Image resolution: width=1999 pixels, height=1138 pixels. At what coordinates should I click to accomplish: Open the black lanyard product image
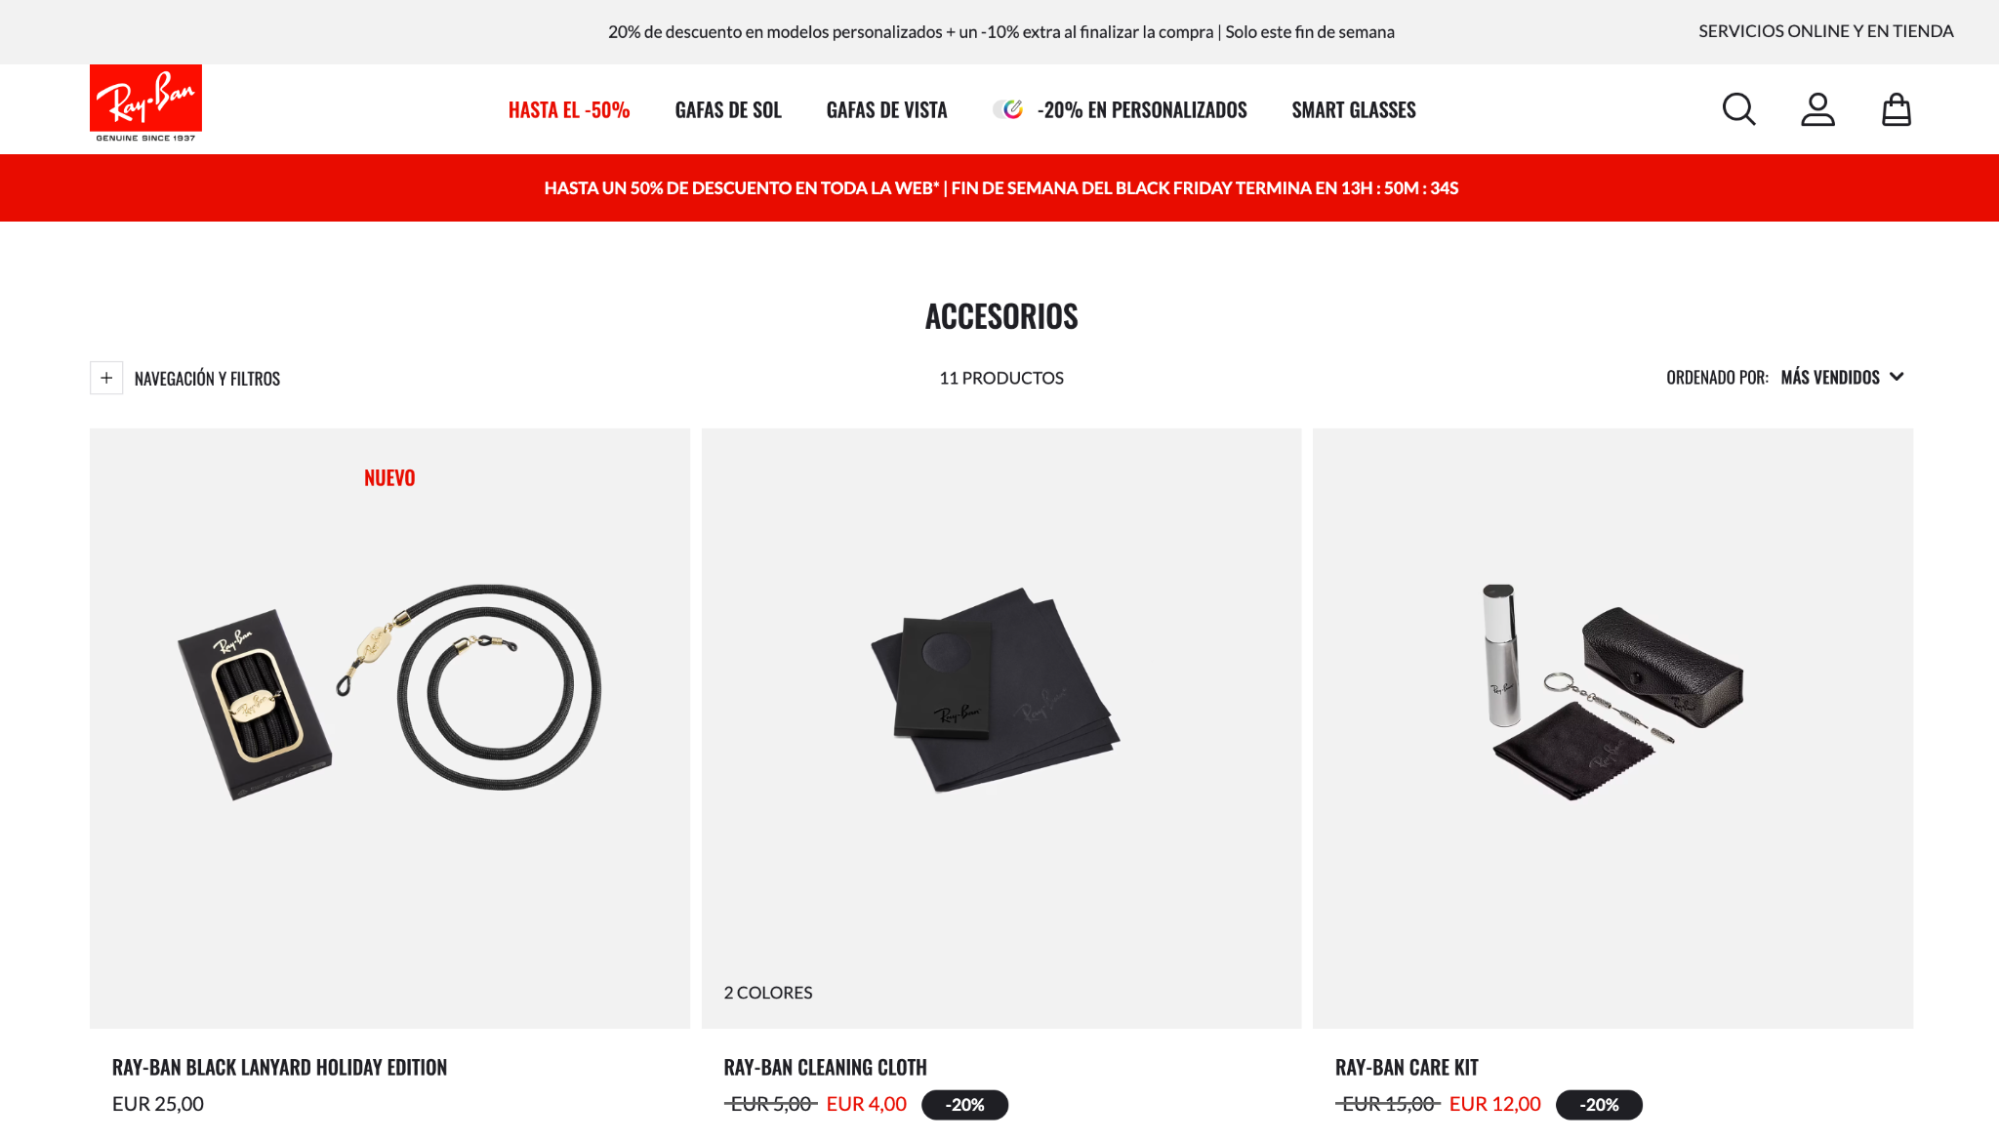coord(390,728)
